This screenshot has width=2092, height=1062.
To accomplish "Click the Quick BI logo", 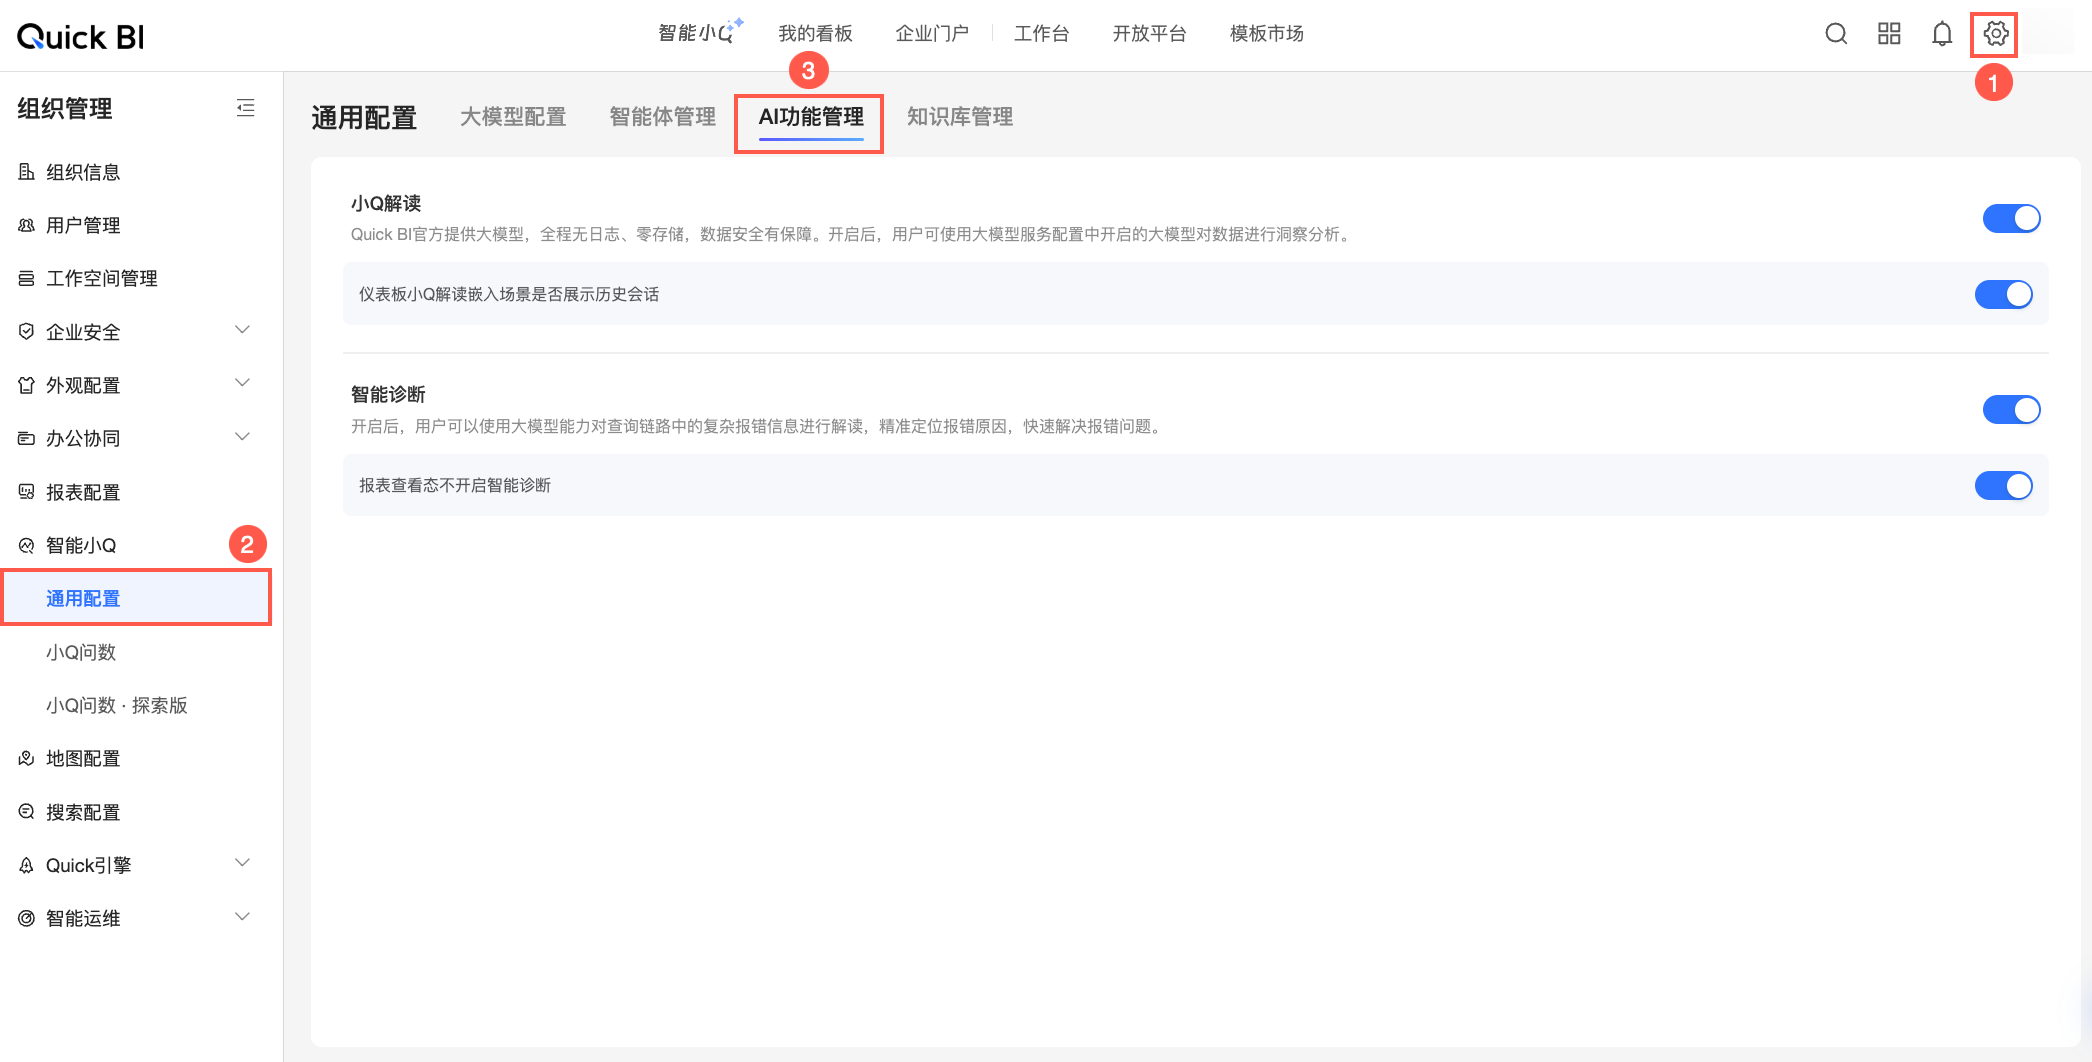I will coord(81,37).
